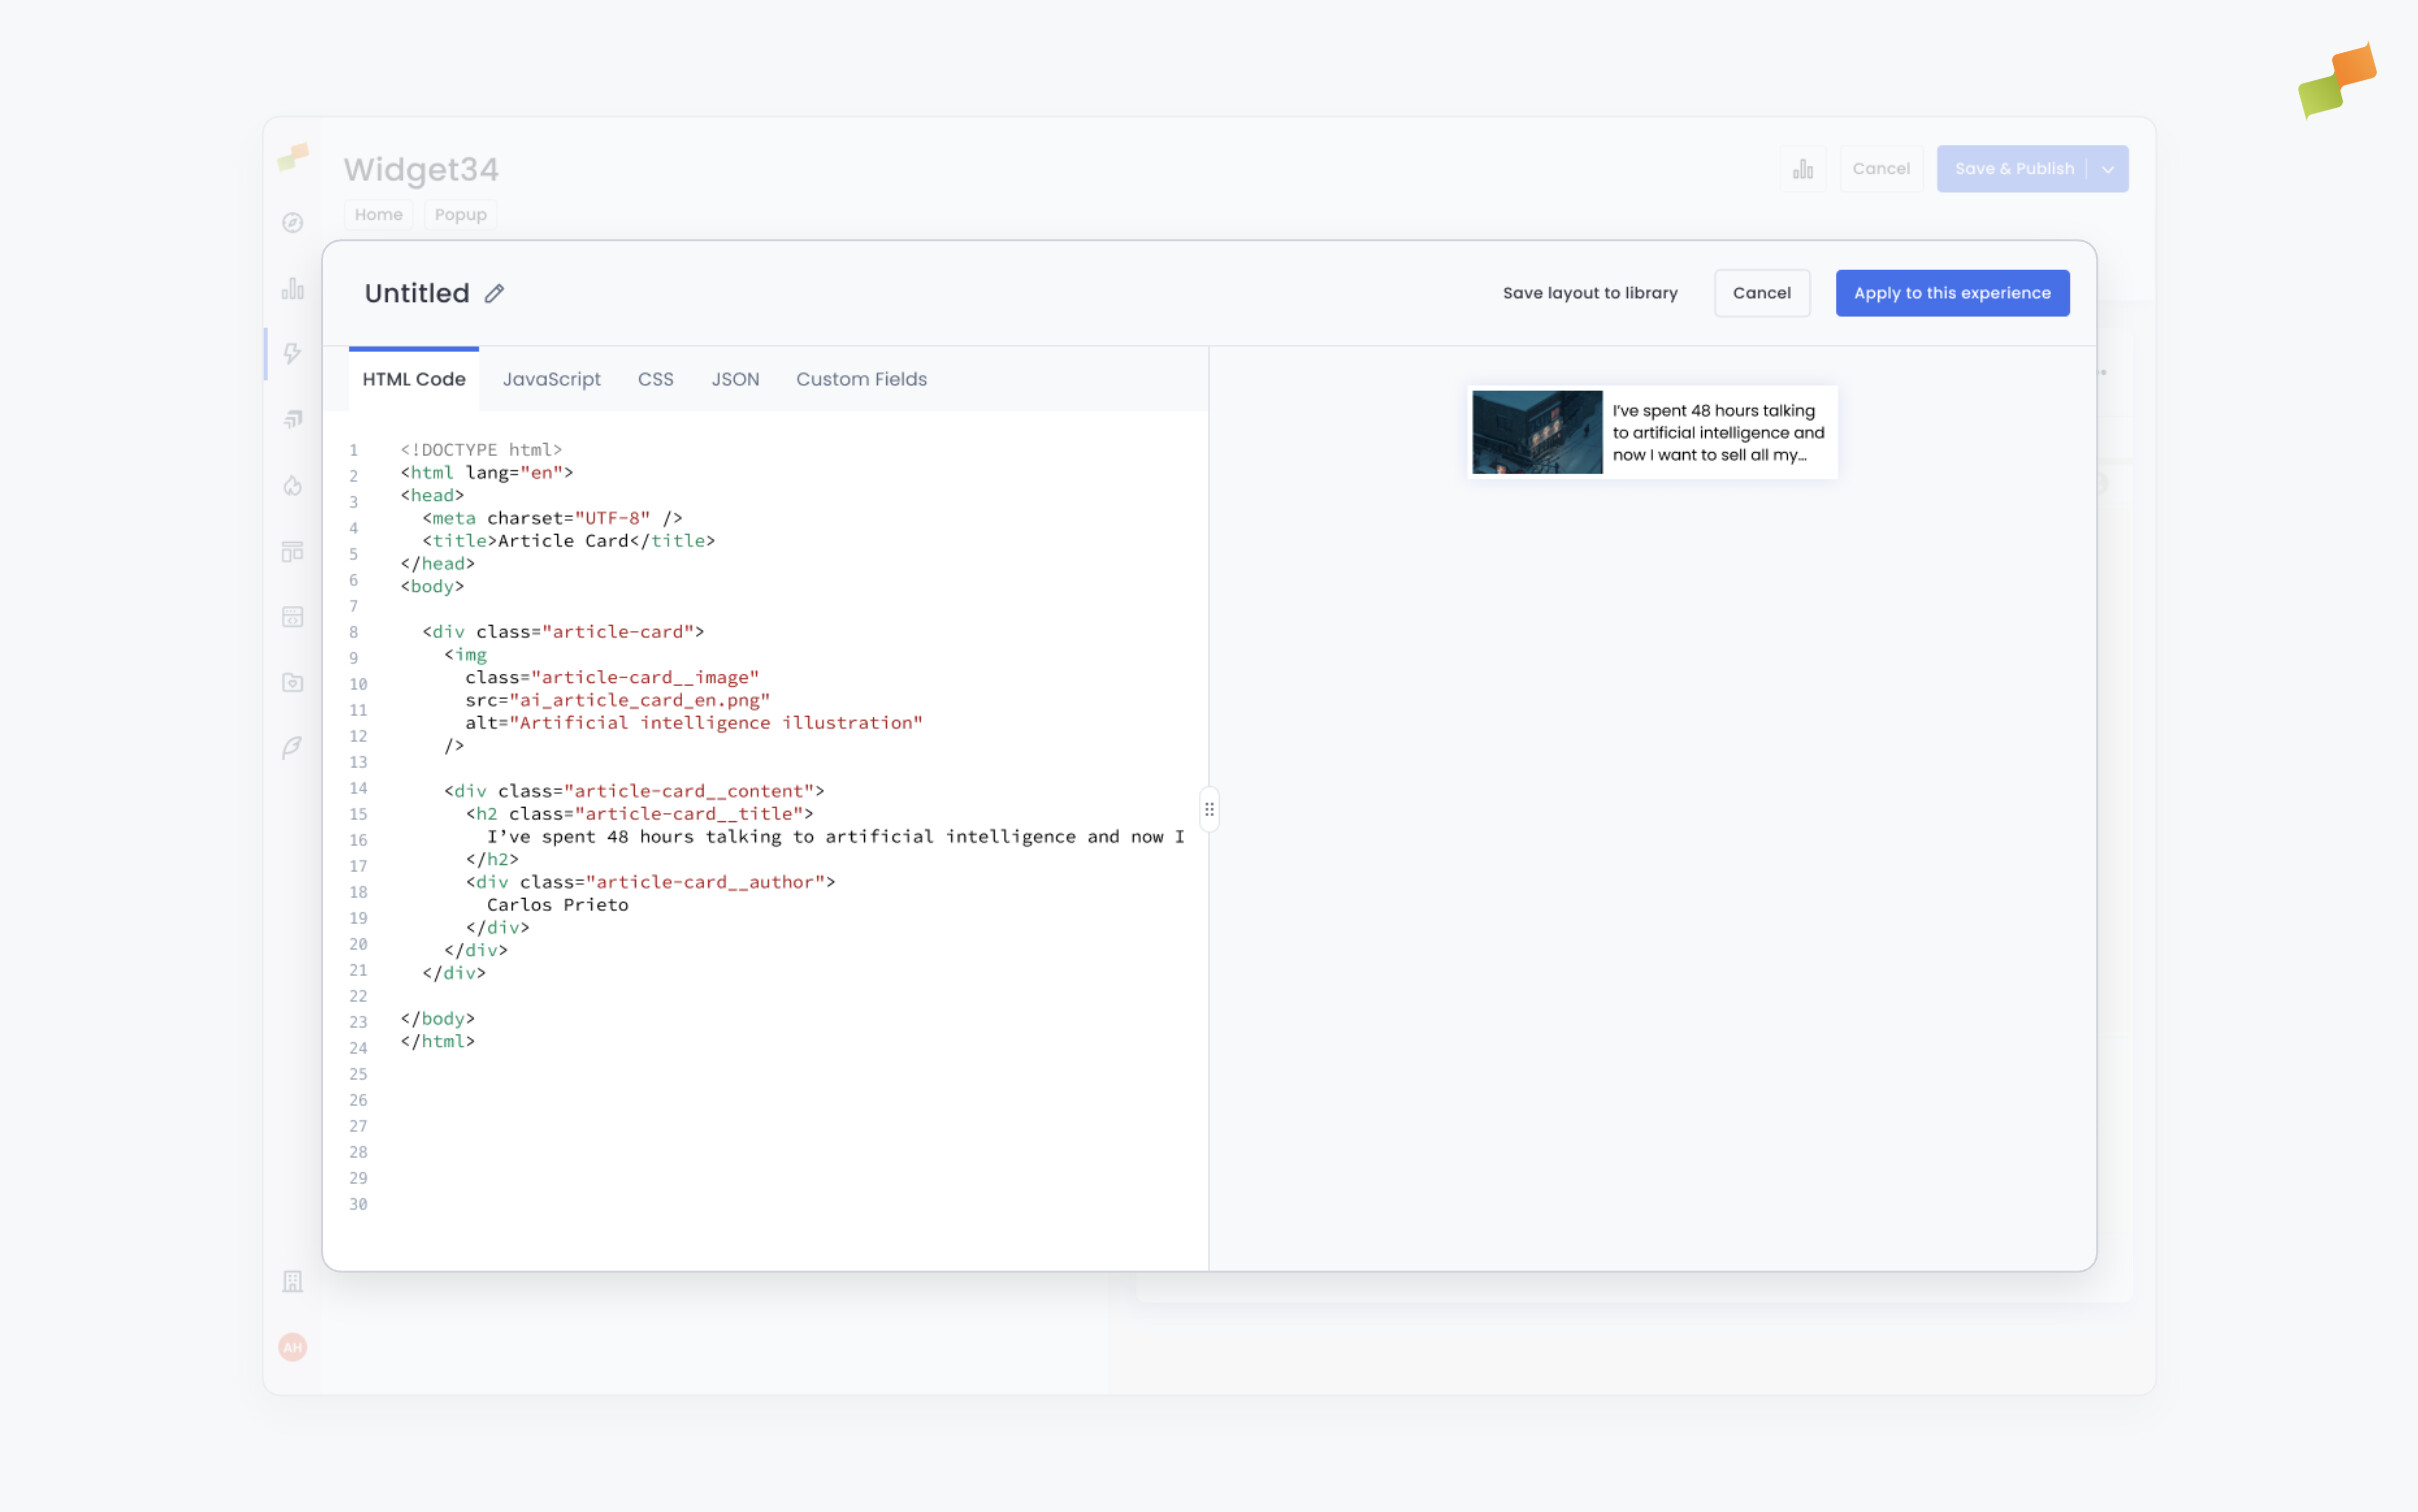The height and width of the screenshot is (1512, 2418).
Task: Click Apply to this experience
Action: pyautogui.click(x=1952, y=293)
